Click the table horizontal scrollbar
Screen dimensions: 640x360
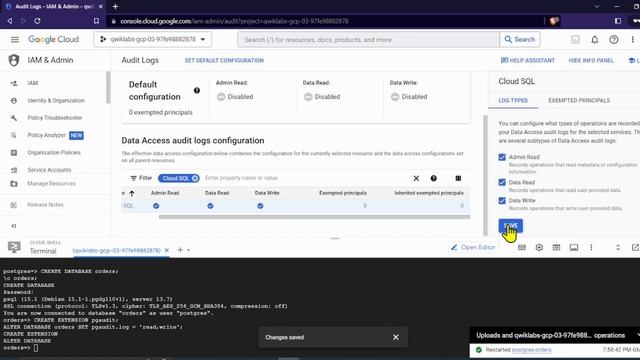point(314,217)
